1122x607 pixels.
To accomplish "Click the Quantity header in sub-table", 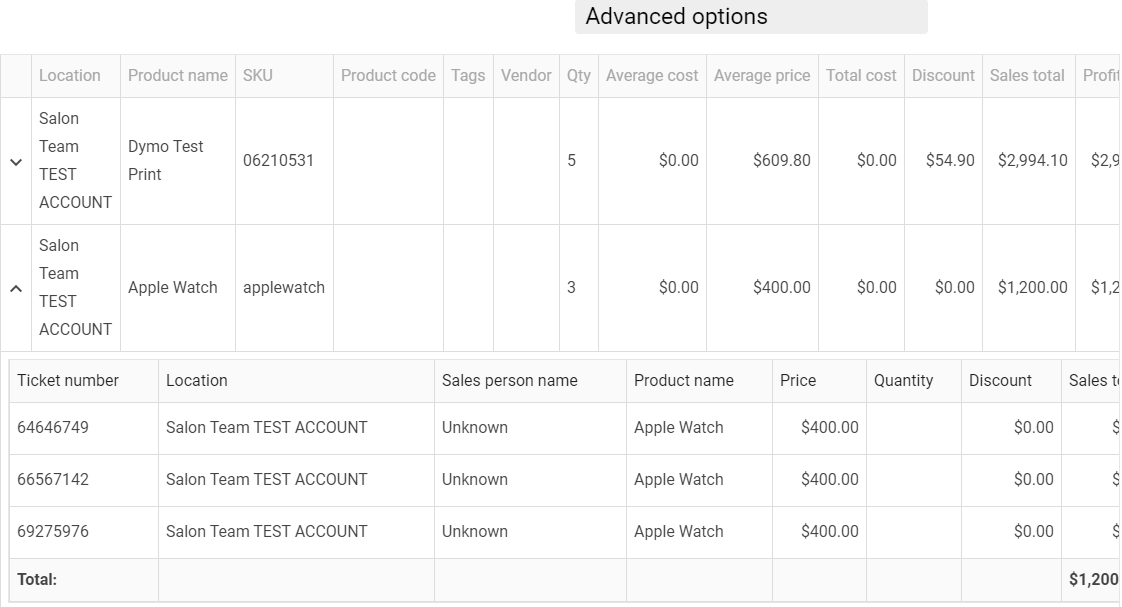I will coord(903,381).
